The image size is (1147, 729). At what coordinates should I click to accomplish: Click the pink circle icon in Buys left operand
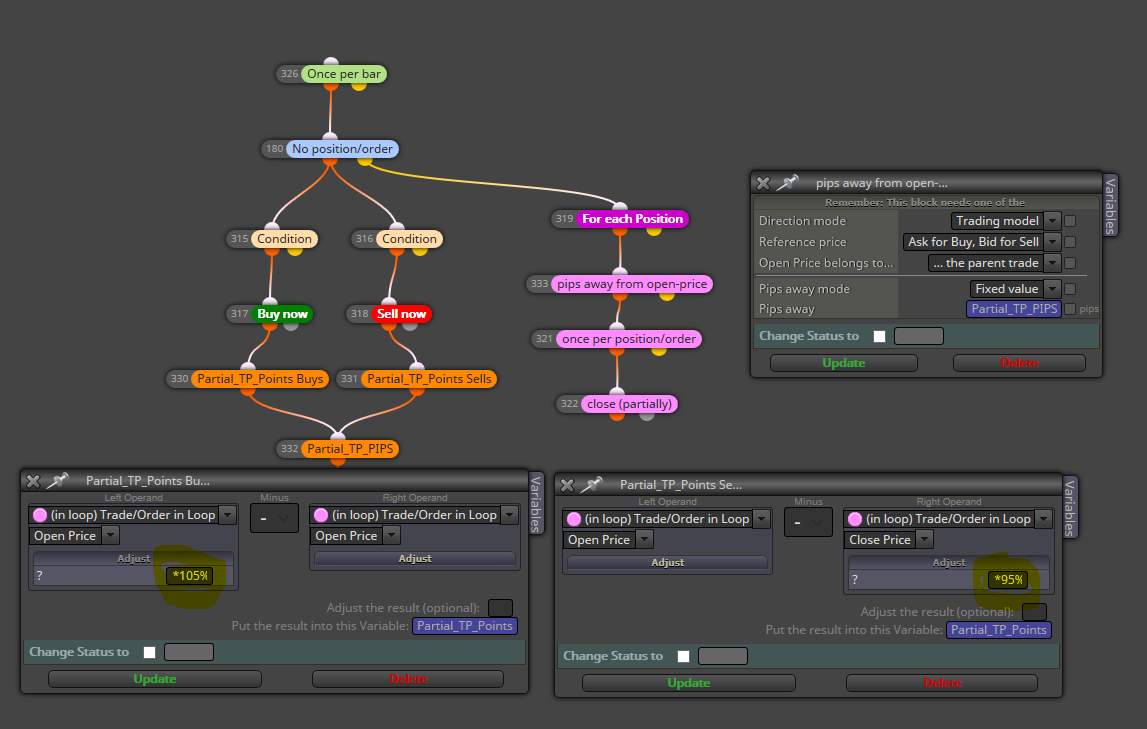[40, 515]
